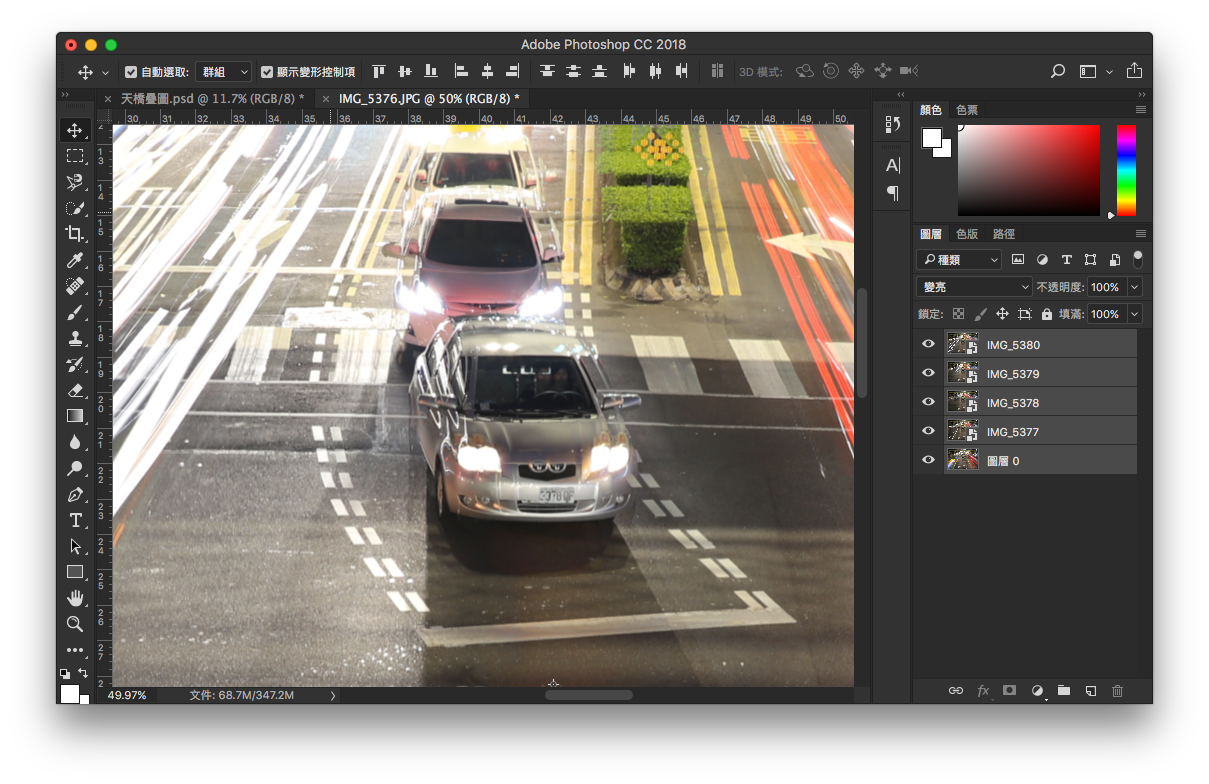Screen dimensions: 1209x784
Task: Select the Dodge tool
Action: (75, 468)
